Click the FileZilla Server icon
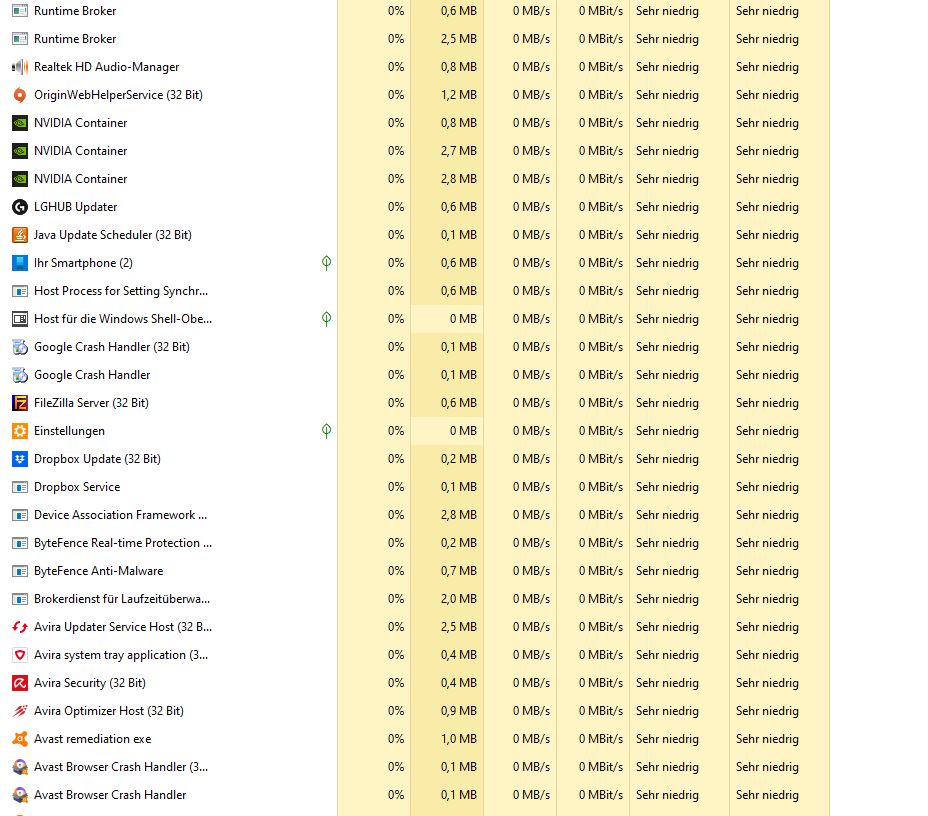The width and height of the screenshot is (928, 816). [20, 403]
